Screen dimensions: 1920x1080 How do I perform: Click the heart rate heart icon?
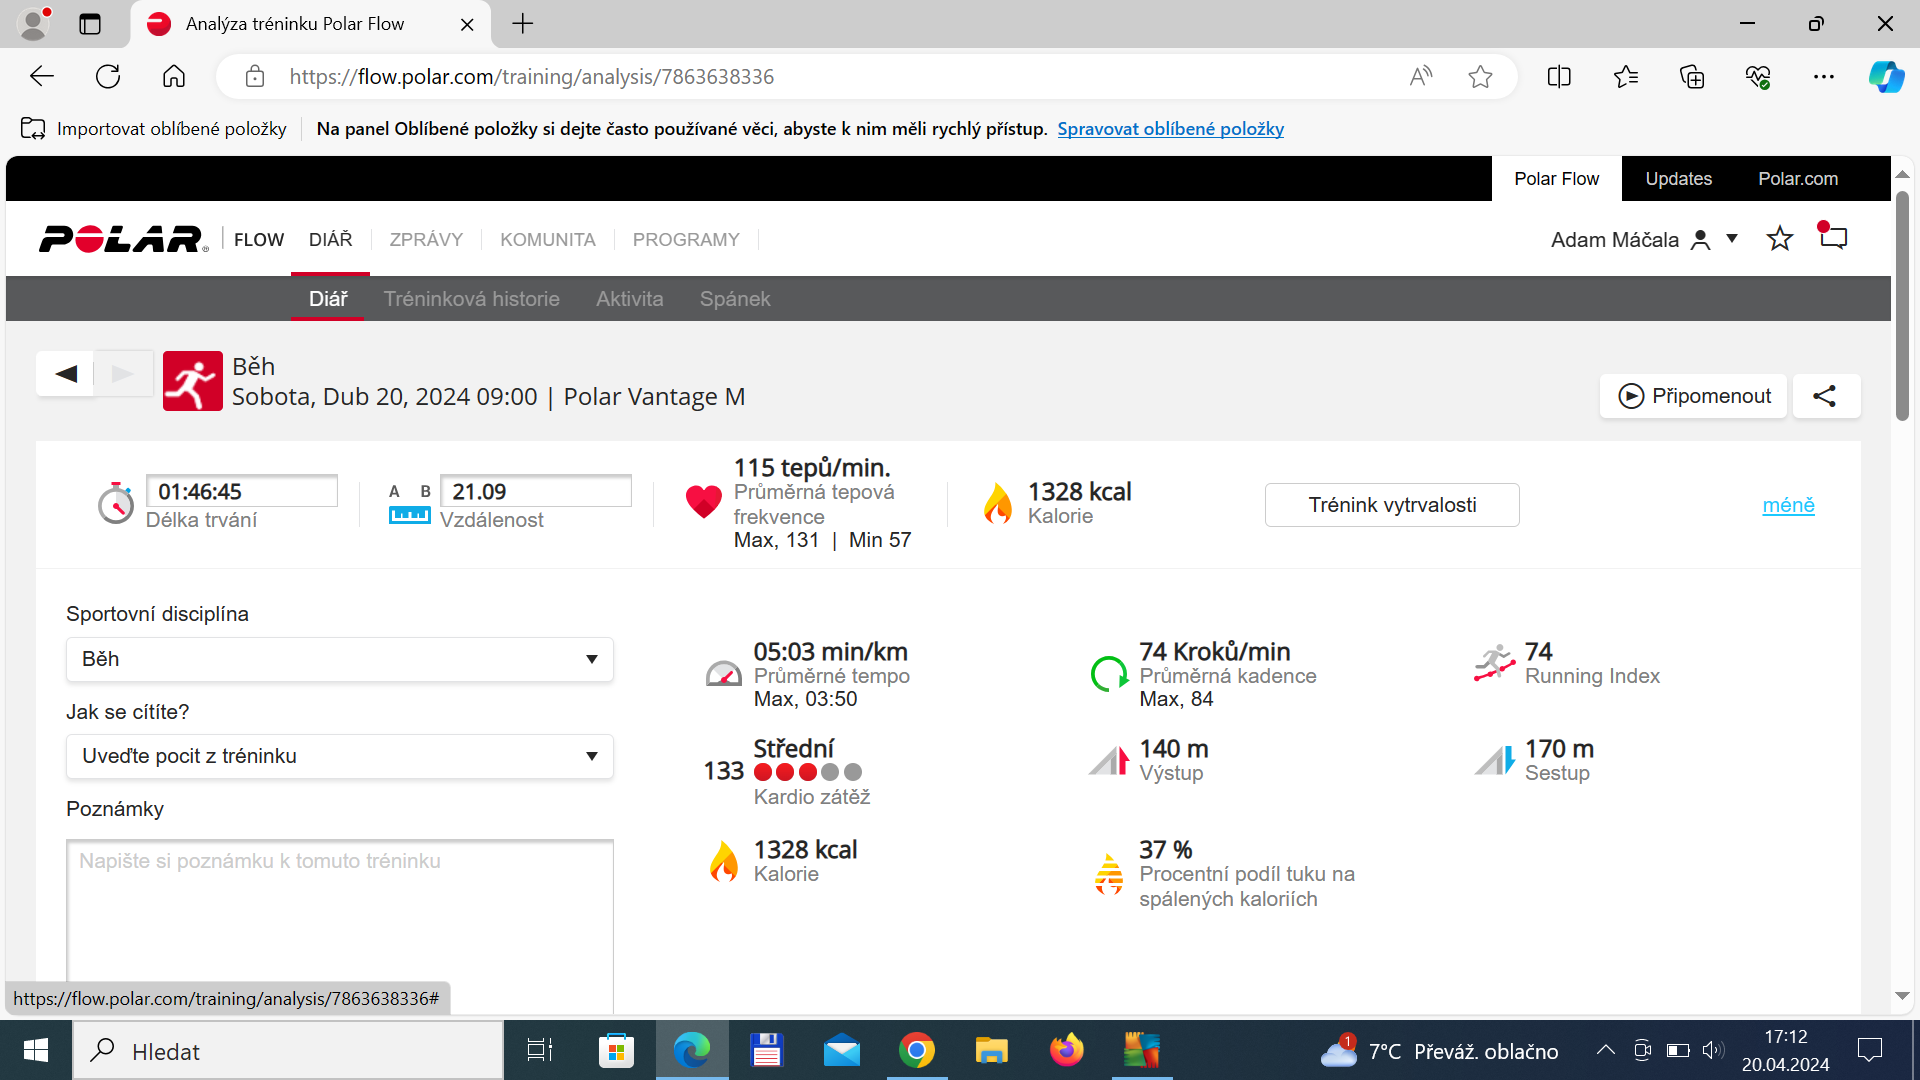[703, 502]
